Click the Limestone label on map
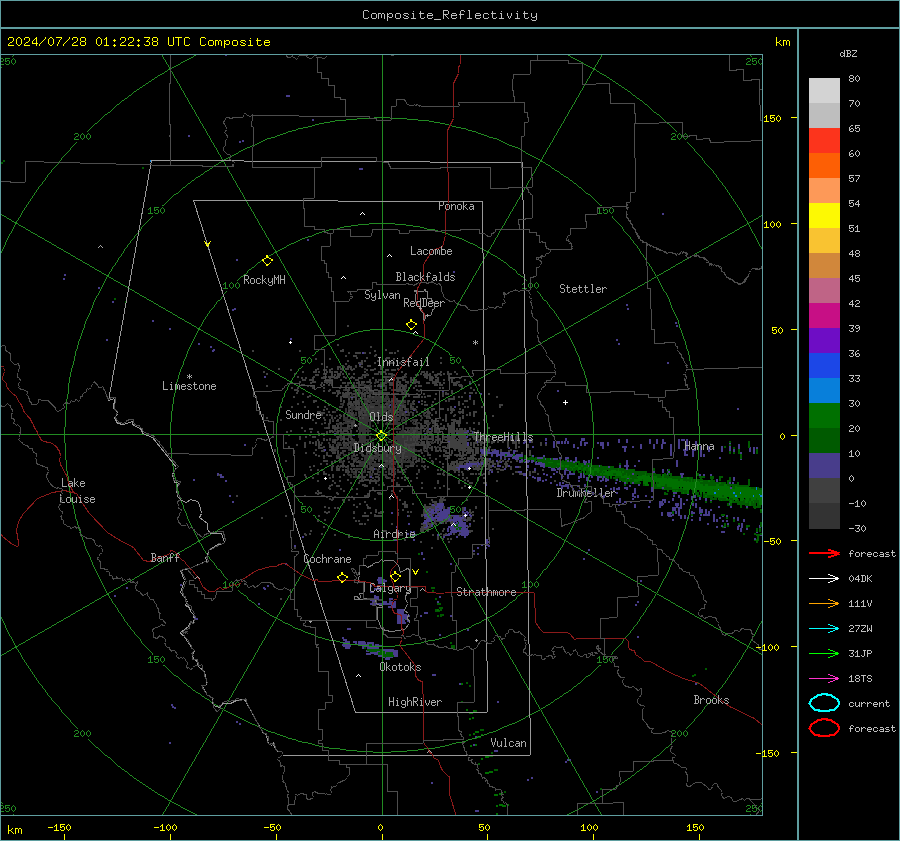Image resolution: width=900 pixels, height=841 pixels. click(x=189, y=386)
